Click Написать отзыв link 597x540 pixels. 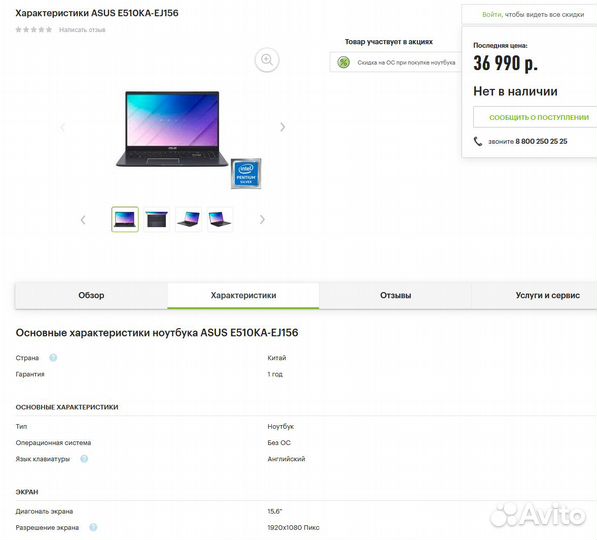point(82,30)
